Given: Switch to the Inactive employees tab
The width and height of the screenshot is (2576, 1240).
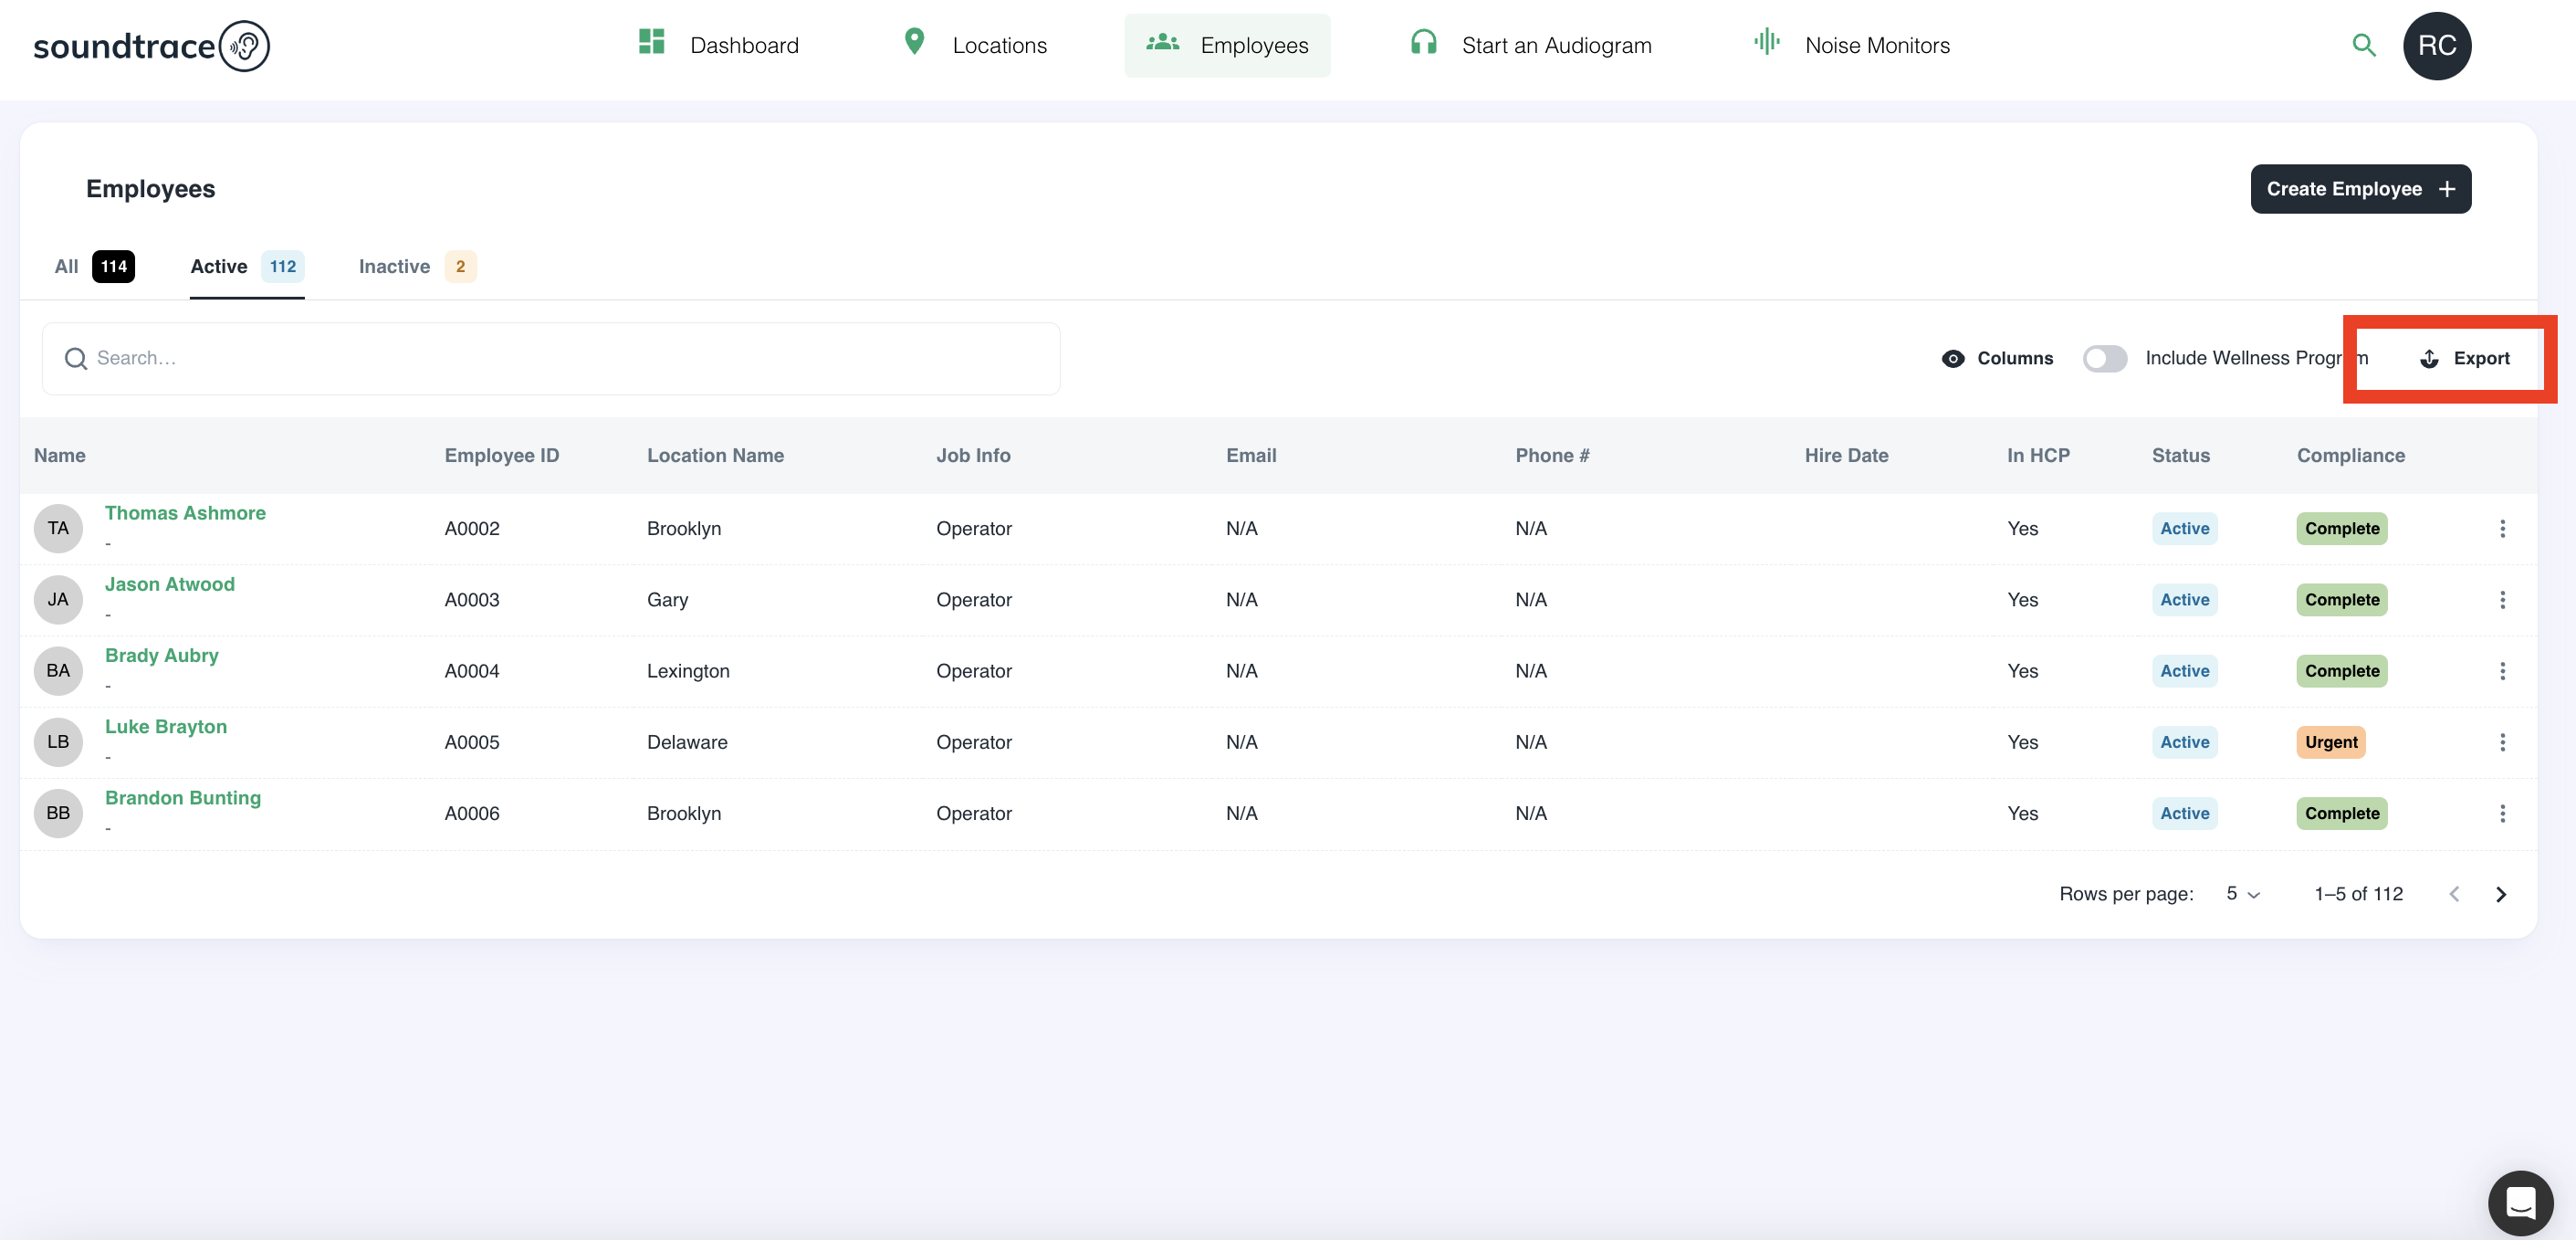Looking at the screenshot, I should [x=417, y=266].
